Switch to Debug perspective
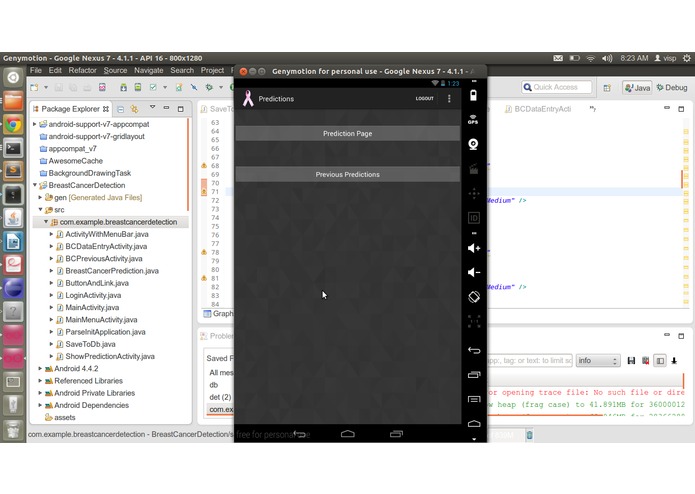695x494 pixels. (x=672, y=88)
